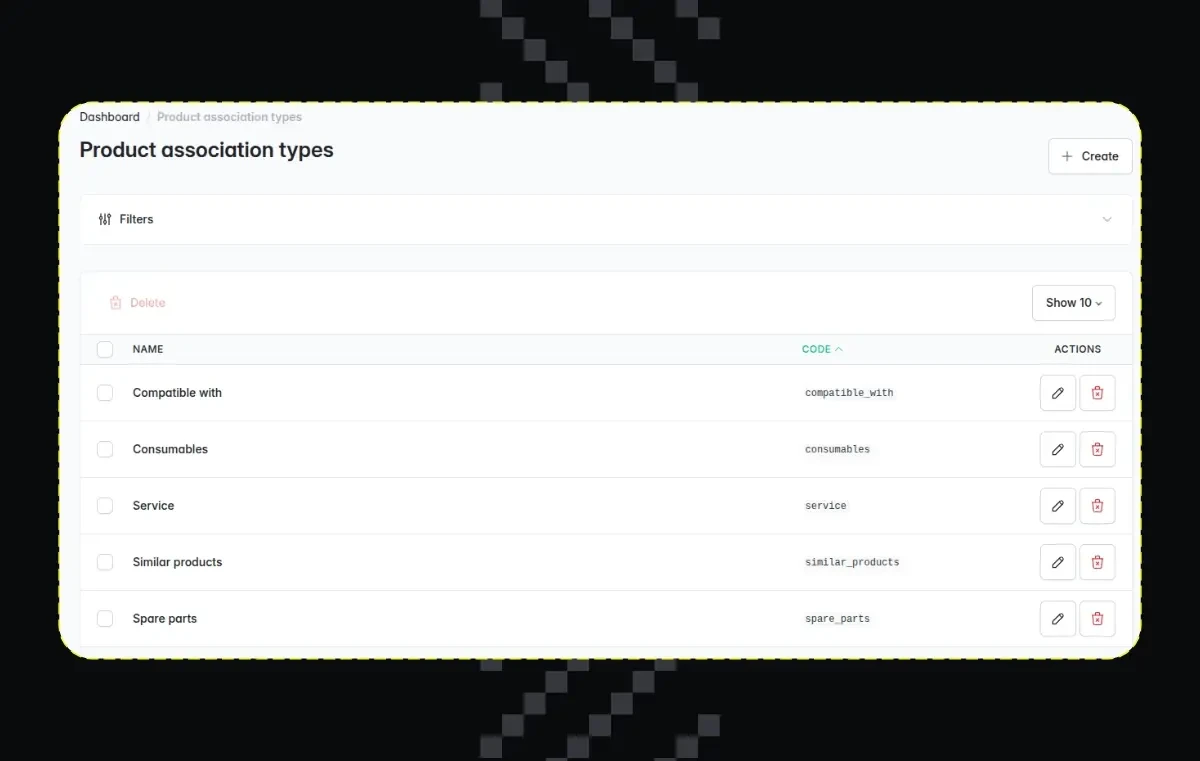Delete the Compatible with row
This screenshot has height=761, width=1200.
[x=1097, y=393]
